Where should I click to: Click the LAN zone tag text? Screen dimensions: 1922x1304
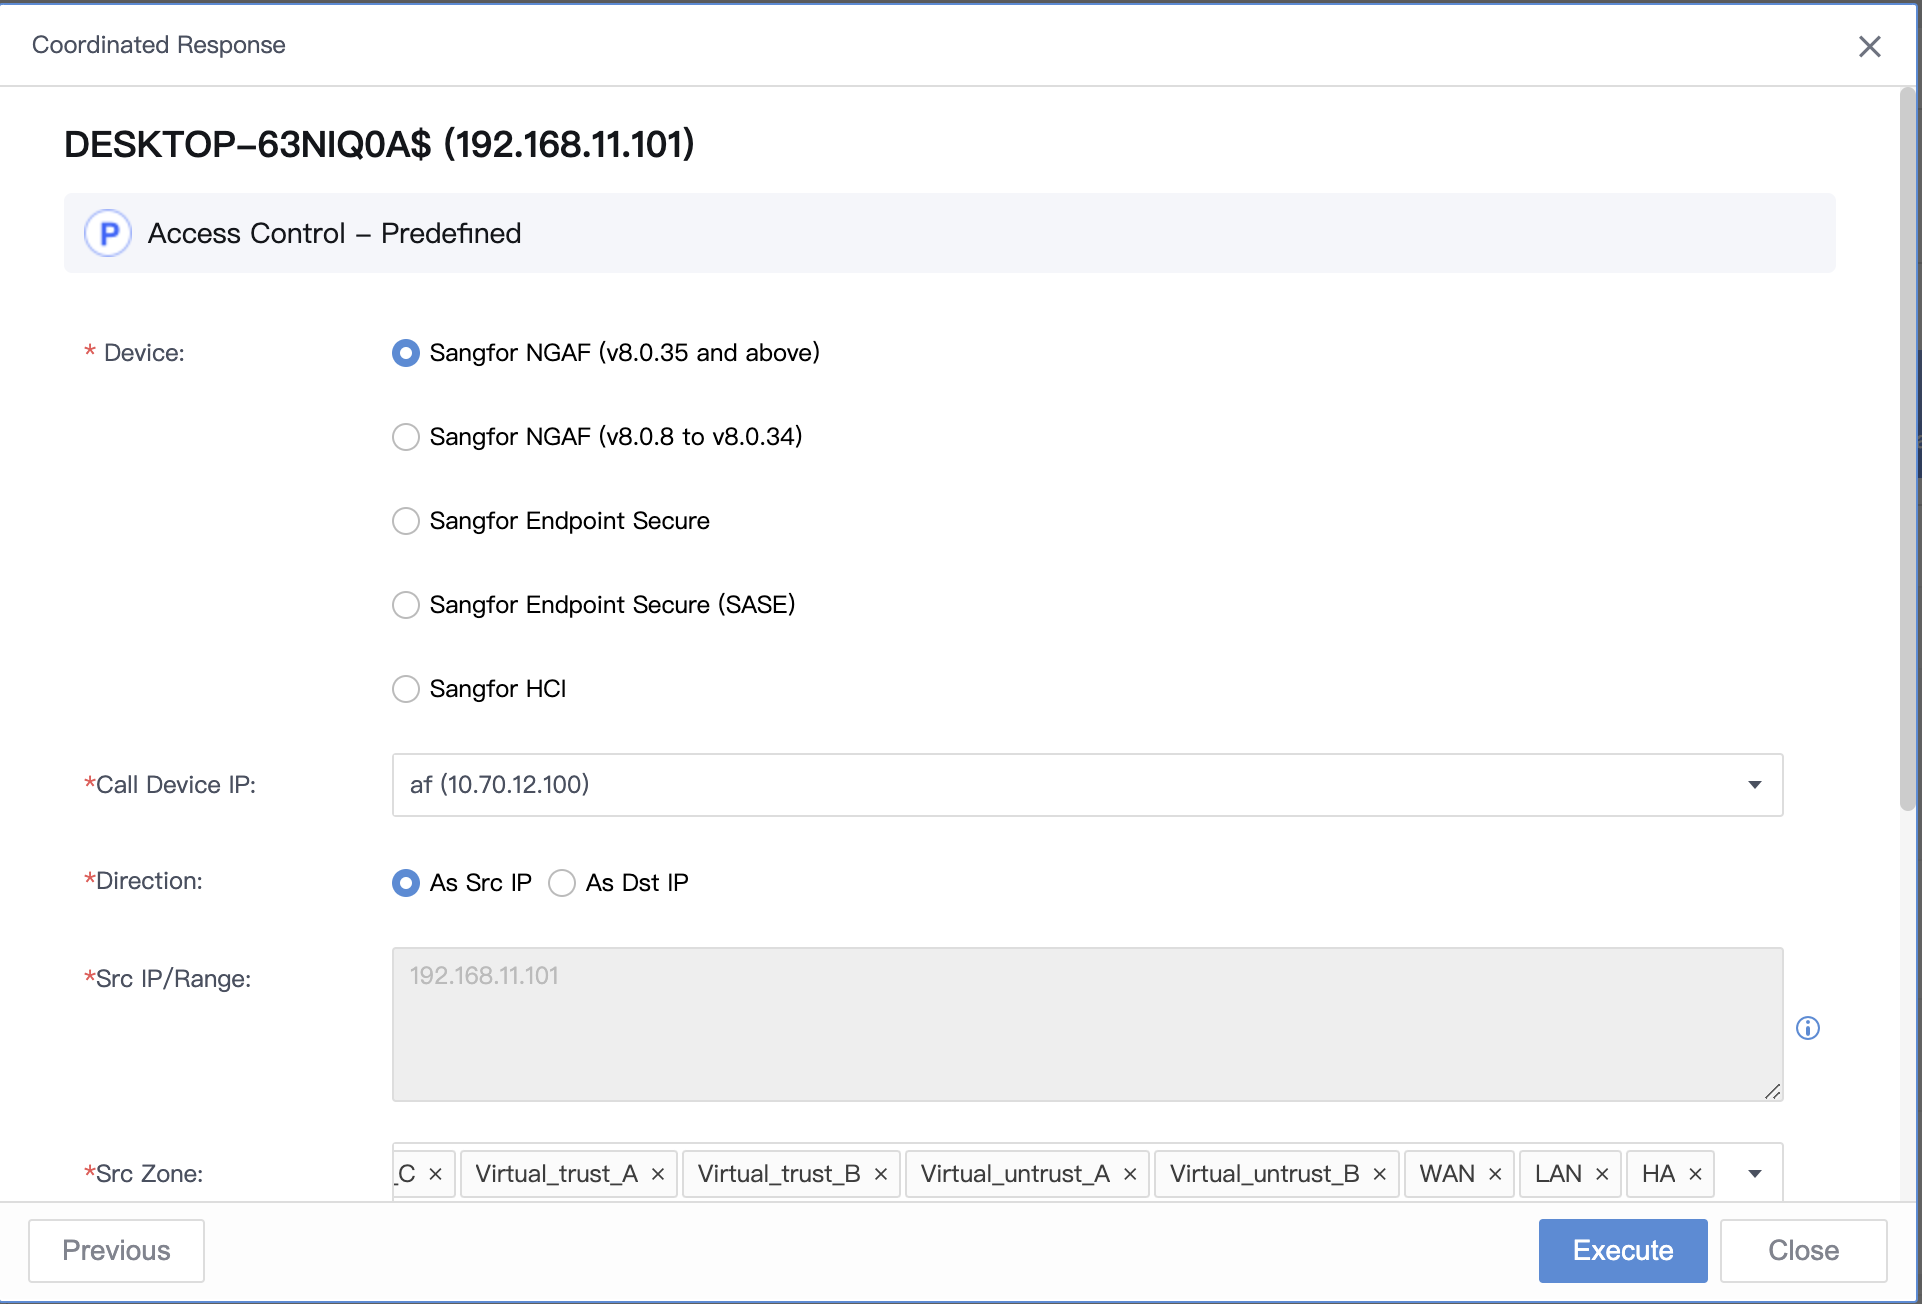coord(1558,1174)
